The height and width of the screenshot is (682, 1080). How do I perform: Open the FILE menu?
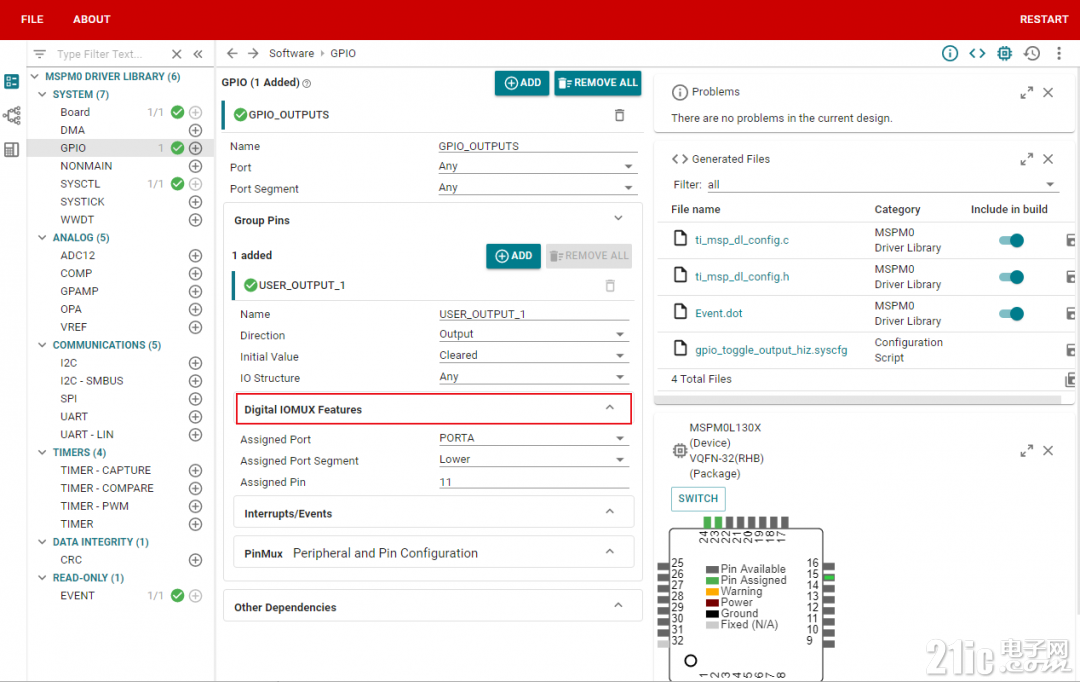click(32, 19)
